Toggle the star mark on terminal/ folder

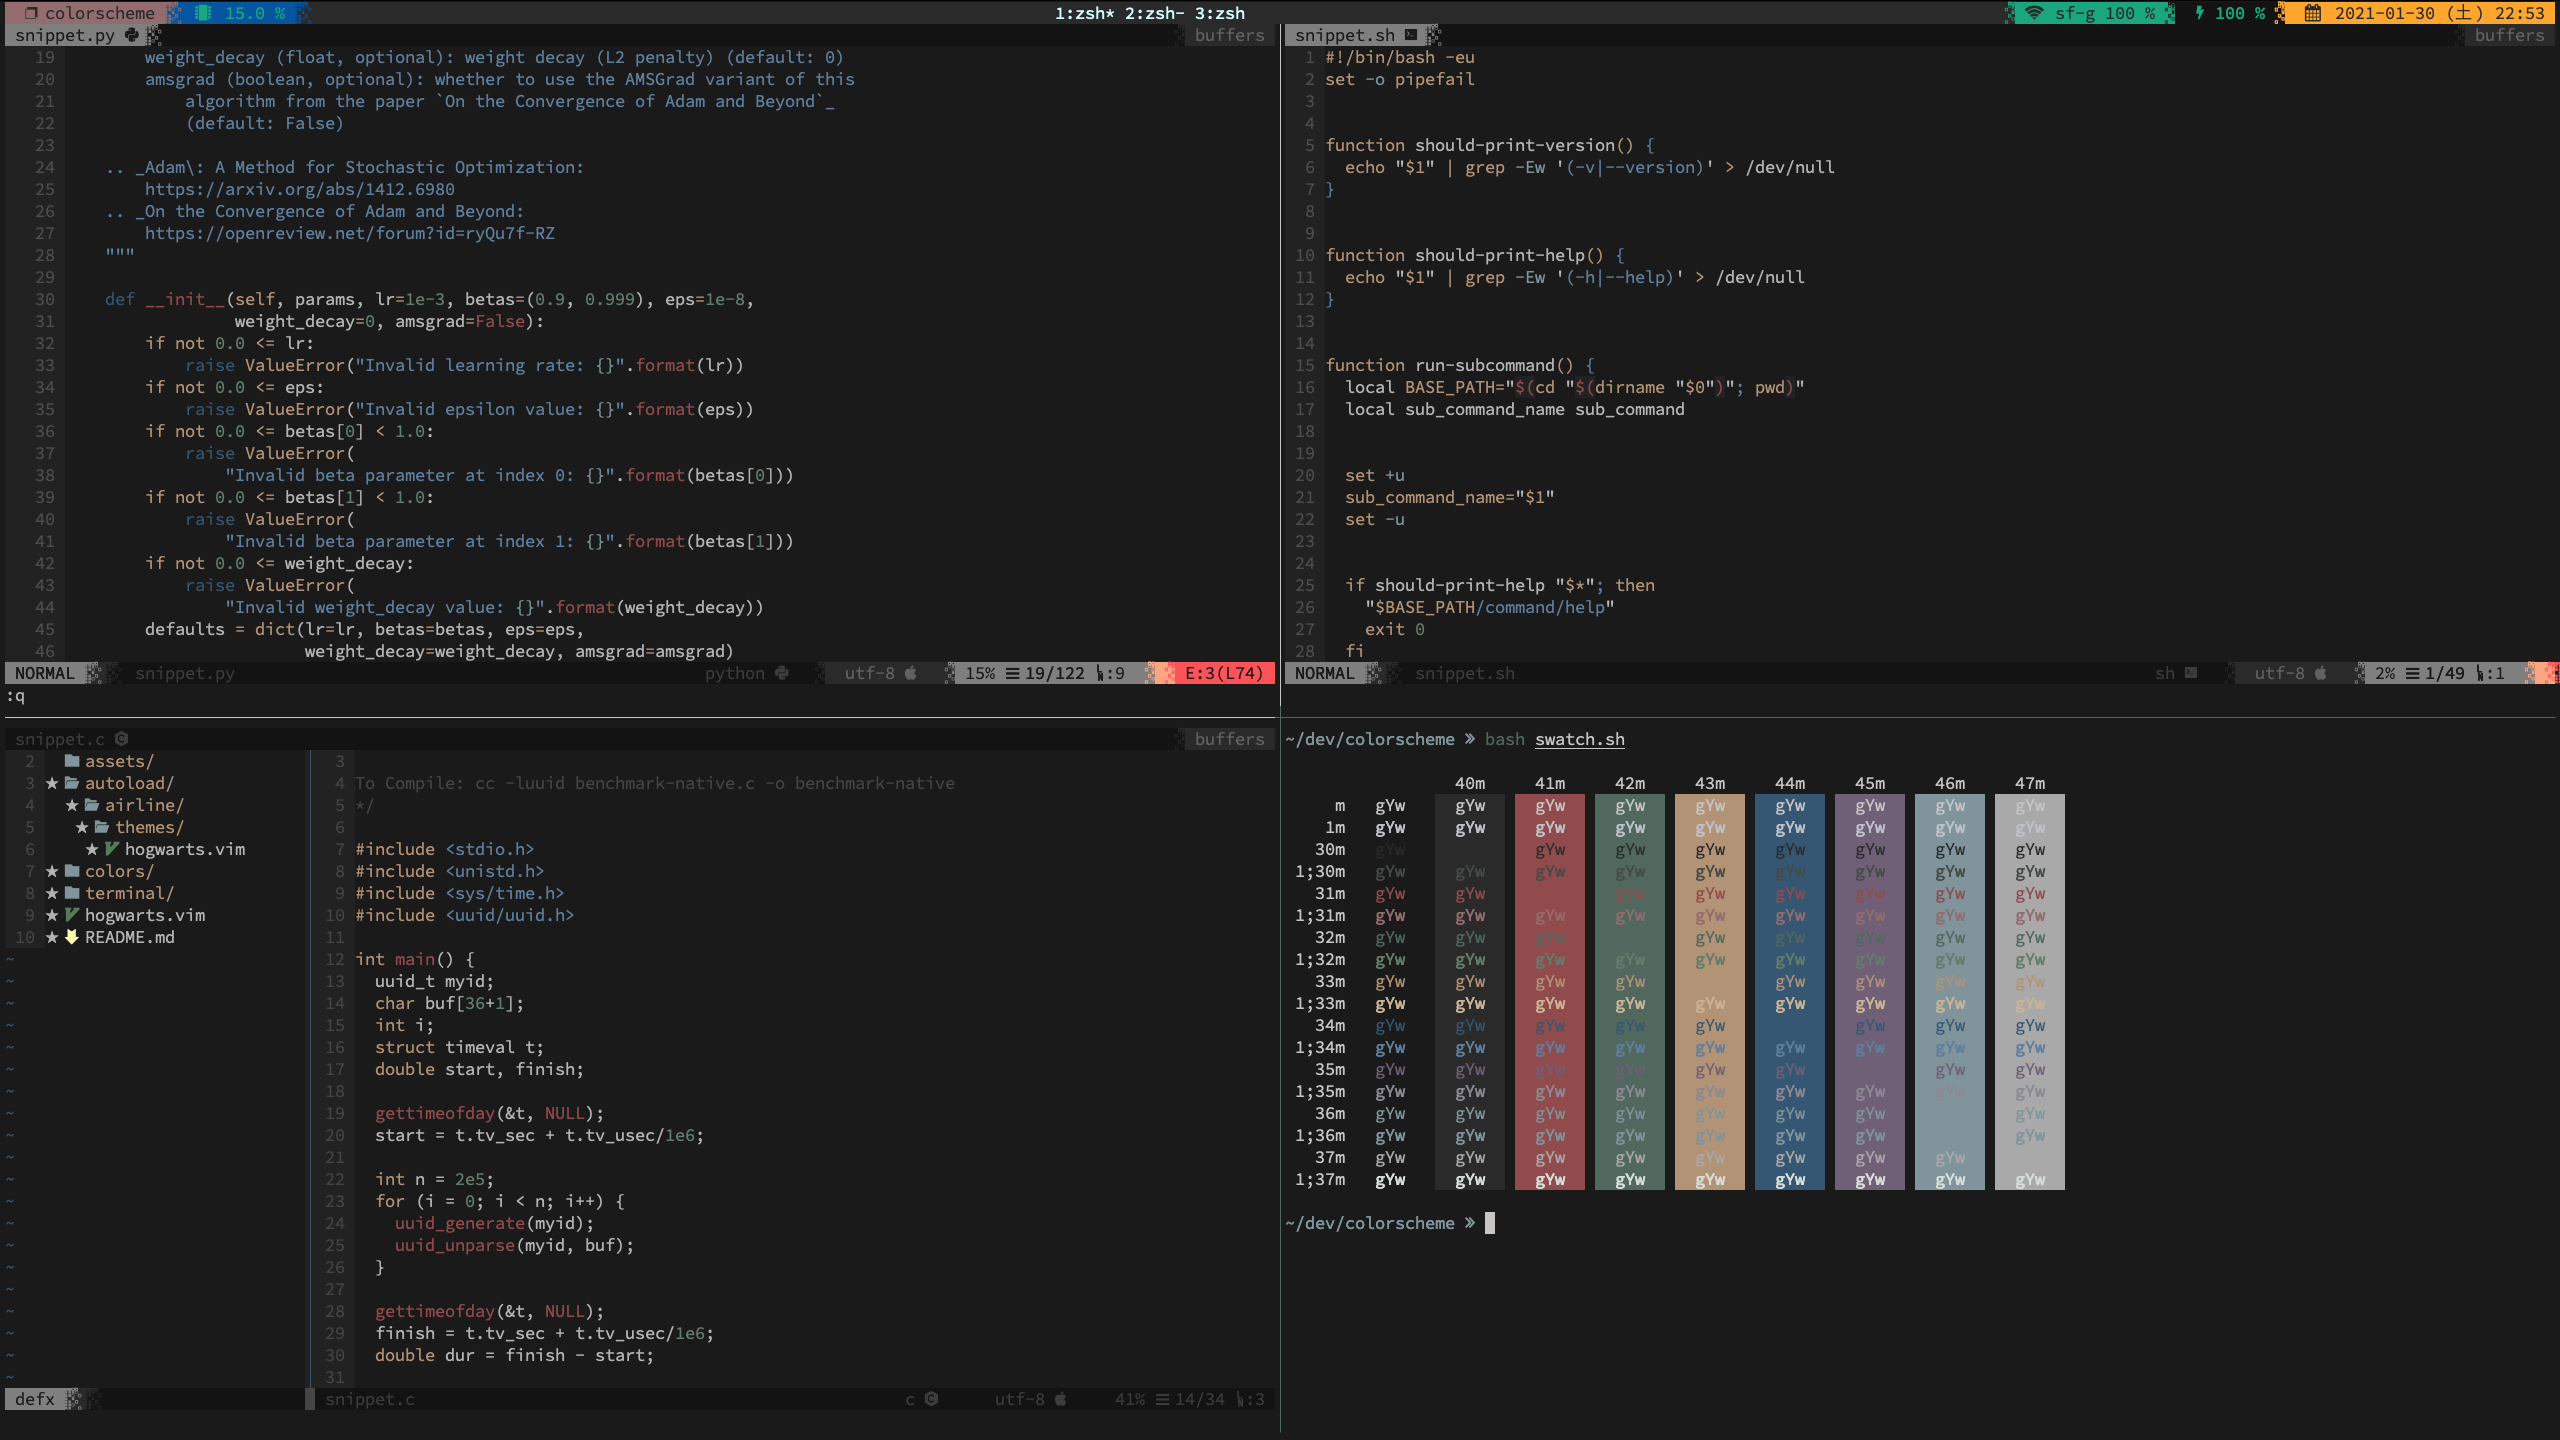52,893
